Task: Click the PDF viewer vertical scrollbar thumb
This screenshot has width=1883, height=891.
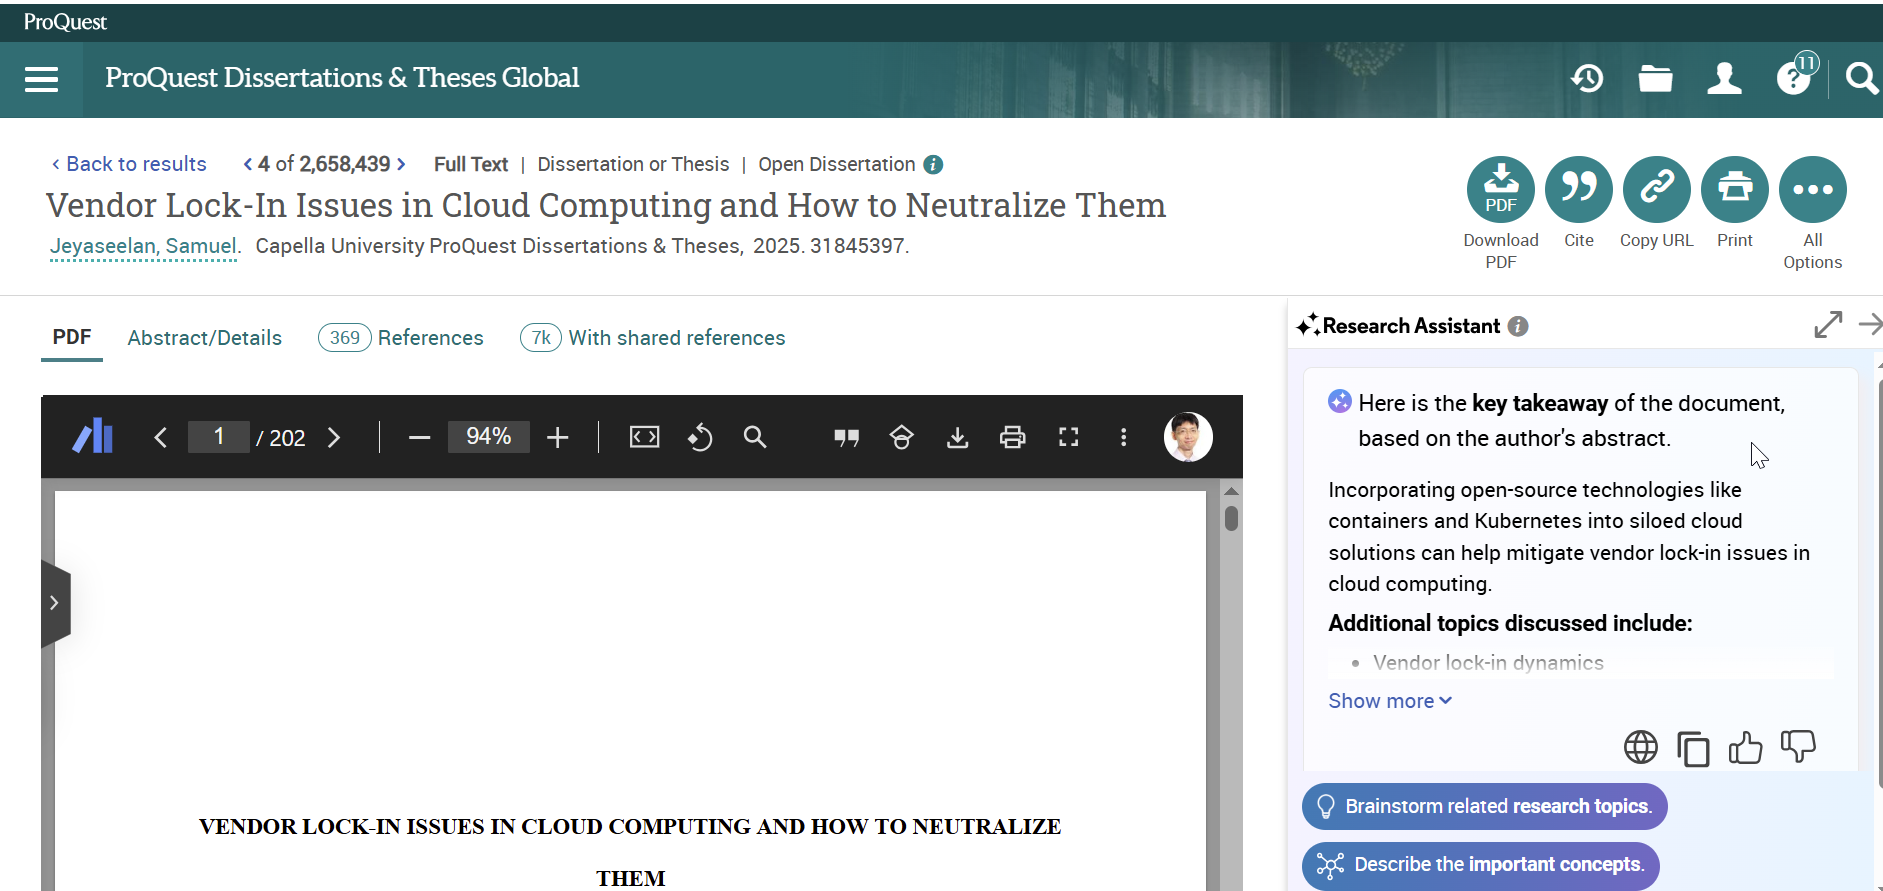Action: click(1231, 518)
